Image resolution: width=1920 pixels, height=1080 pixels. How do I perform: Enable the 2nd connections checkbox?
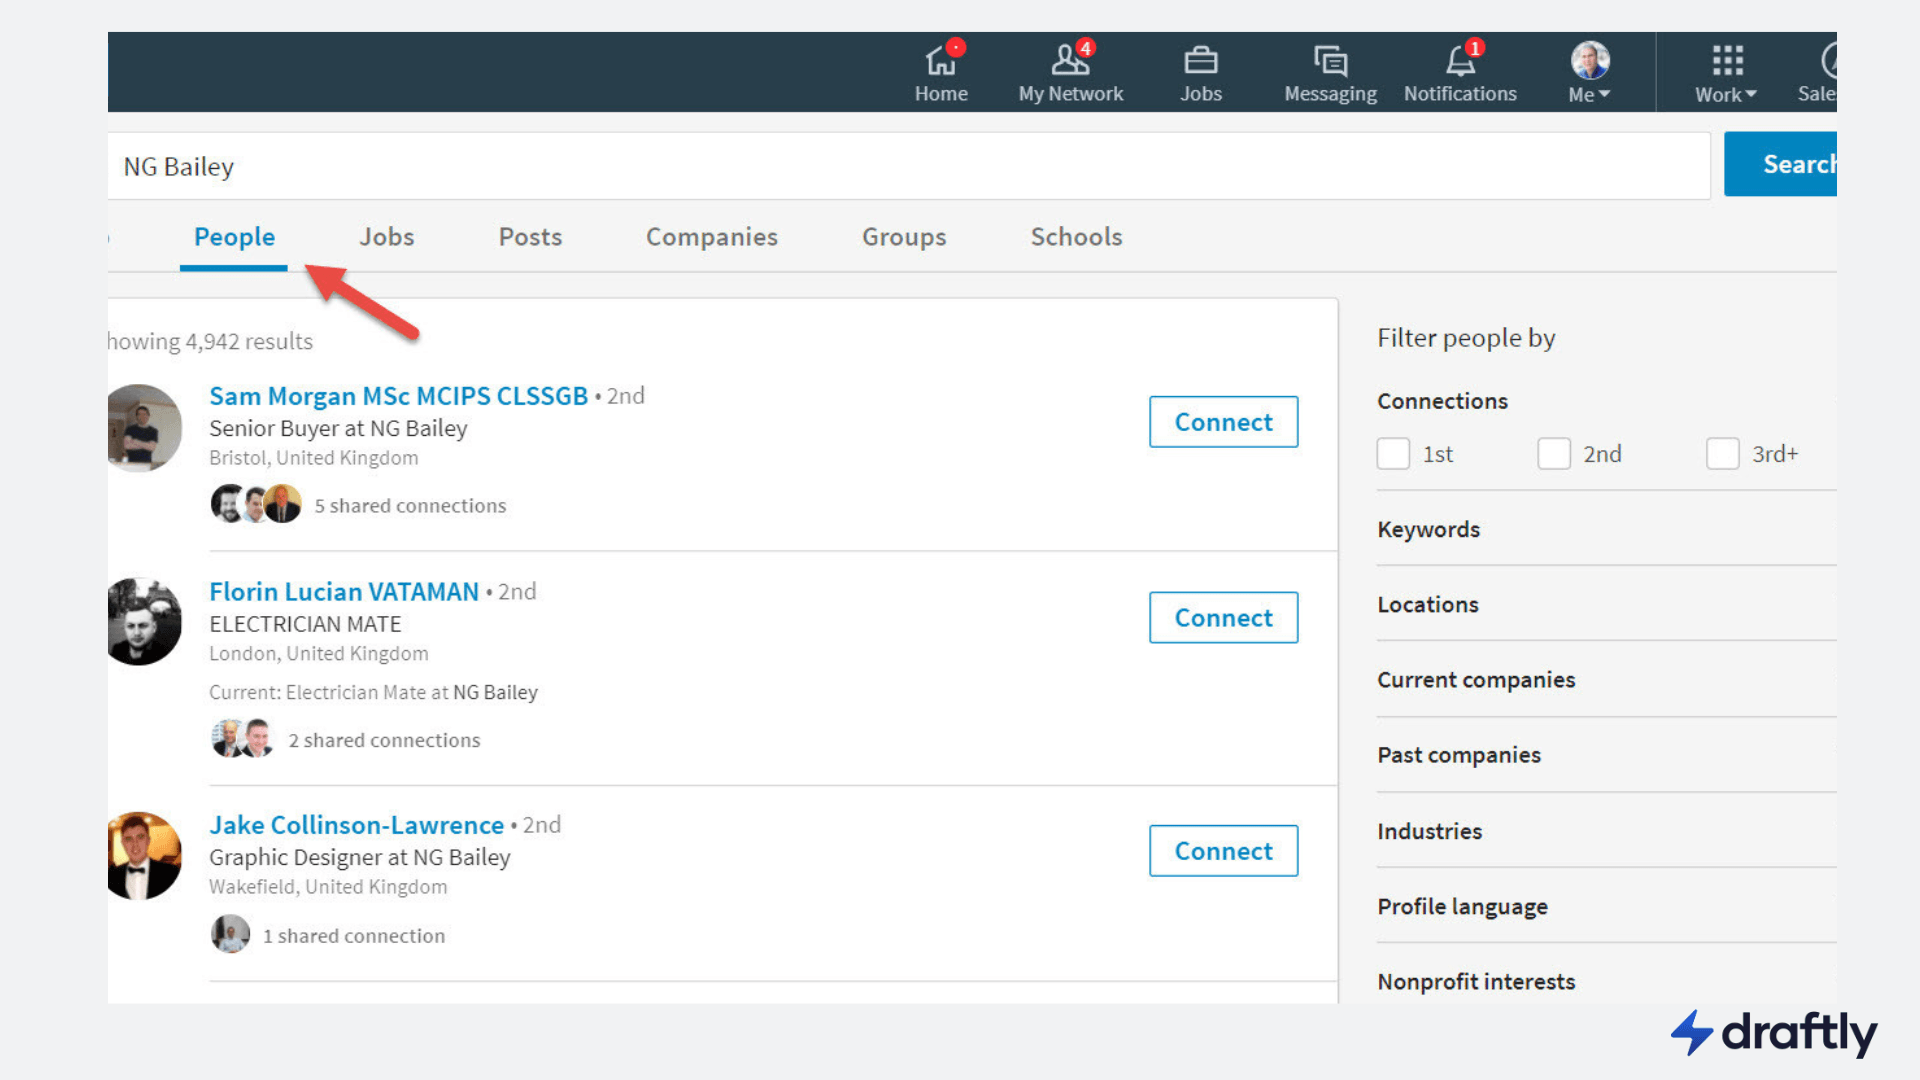click(1553, 454)
